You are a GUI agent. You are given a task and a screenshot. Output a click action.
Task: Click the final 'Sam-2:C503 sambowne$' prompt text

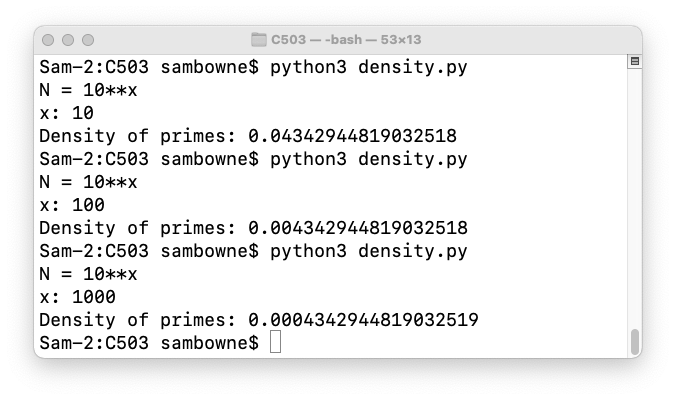148,343
